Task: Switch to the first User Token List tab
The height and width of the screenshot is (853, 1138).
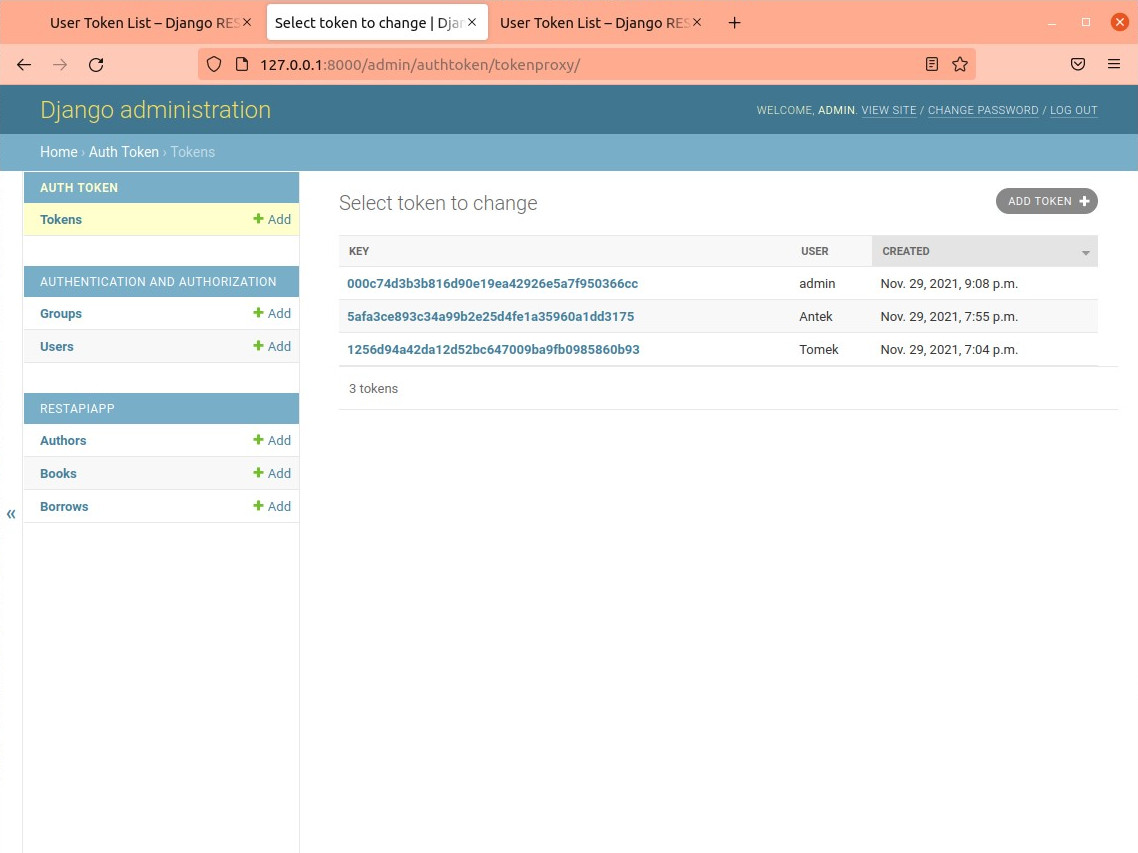Action: pos(144,23)
